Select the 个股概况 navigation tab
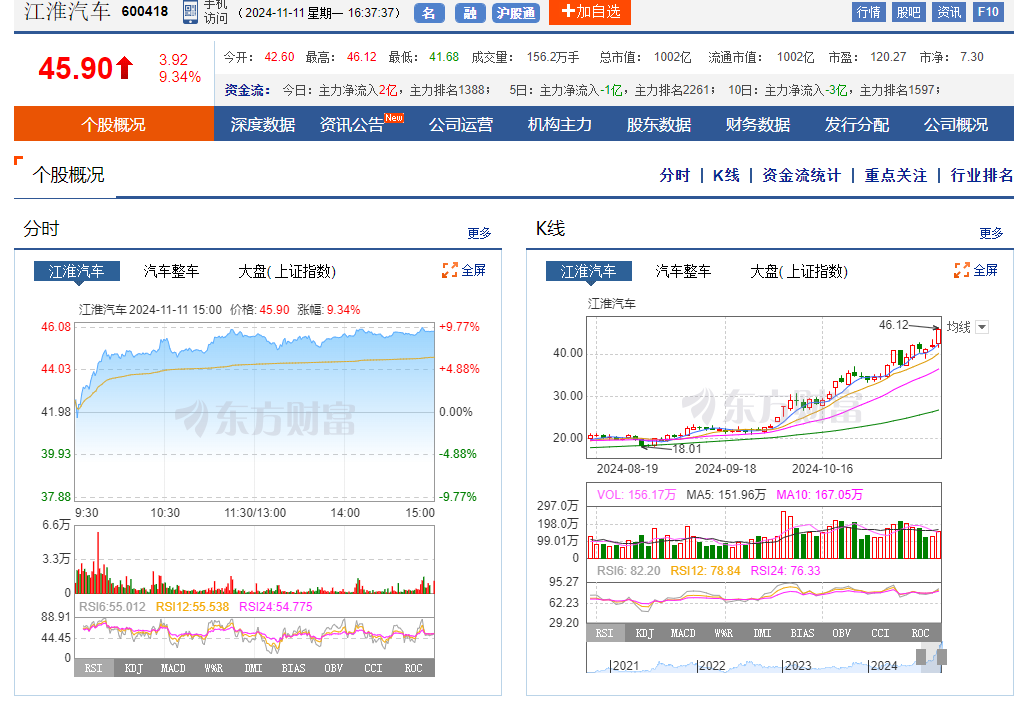 pyautogui.click(x=114, y=124)
